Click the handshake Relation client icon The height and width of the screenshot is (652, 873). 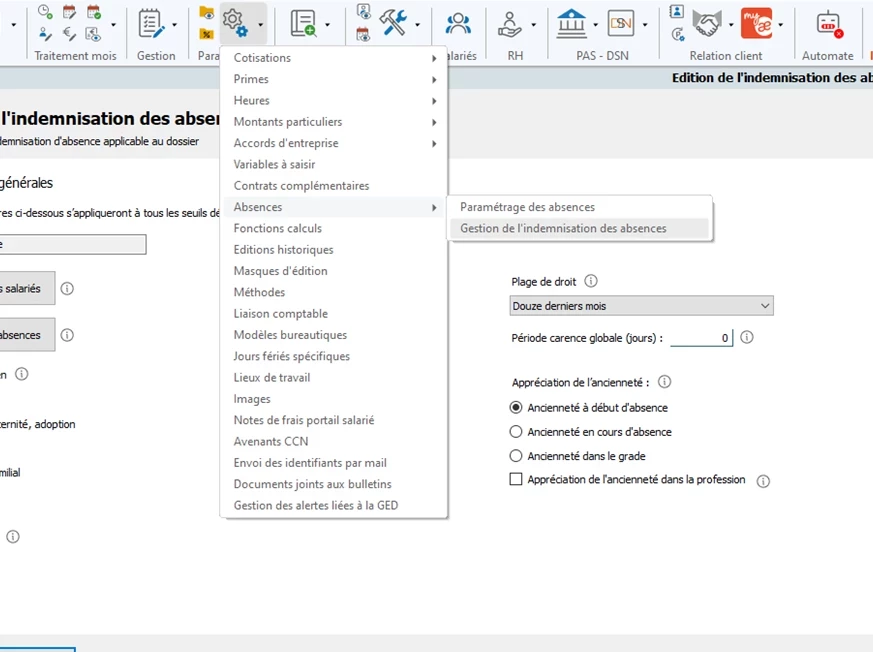(708, 22)
